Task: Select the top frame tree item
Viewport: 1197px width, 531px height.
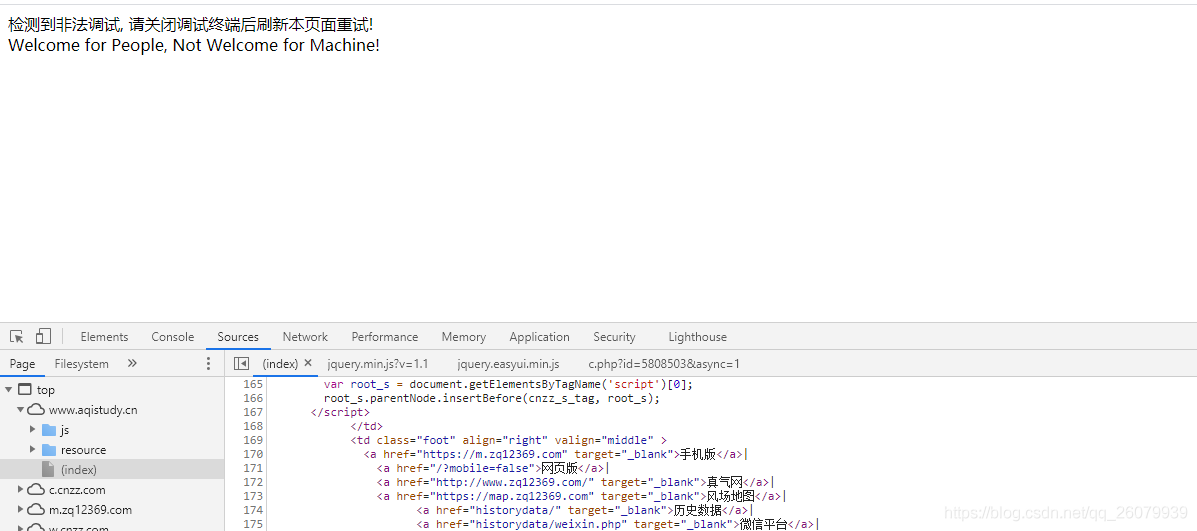Action: (46, 390)
